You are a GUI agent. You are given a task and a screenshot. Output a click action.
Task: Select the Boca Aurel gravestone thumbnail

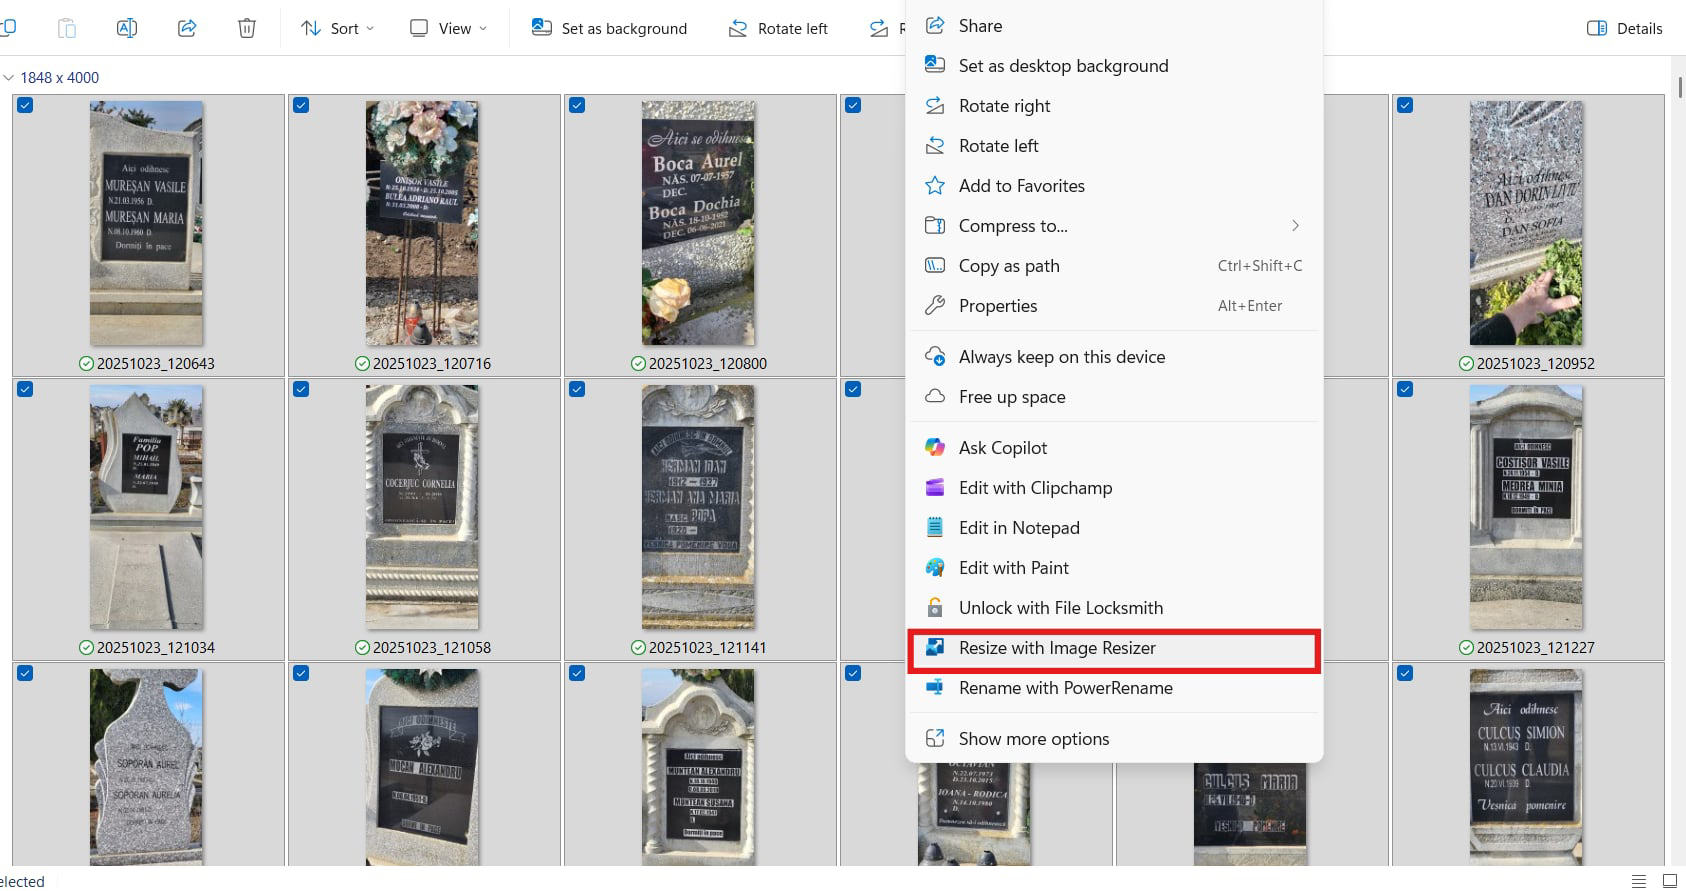pyautogui.click(x=698, y=223)
